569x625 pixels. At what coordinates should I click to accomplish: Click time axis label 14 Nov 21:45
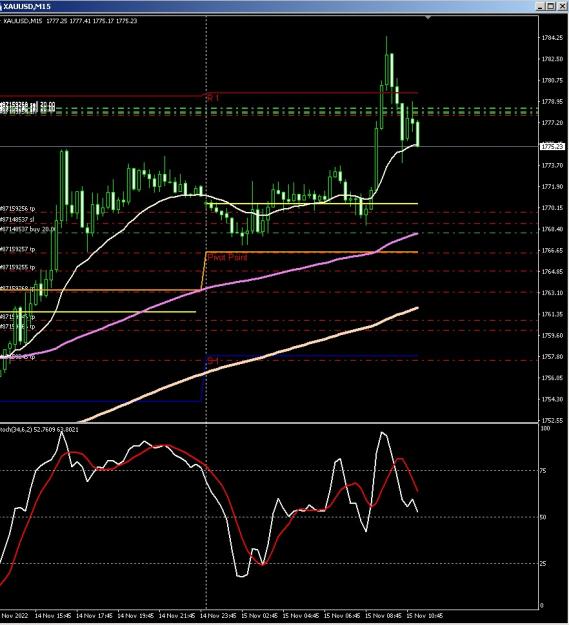tap(177, 616)
